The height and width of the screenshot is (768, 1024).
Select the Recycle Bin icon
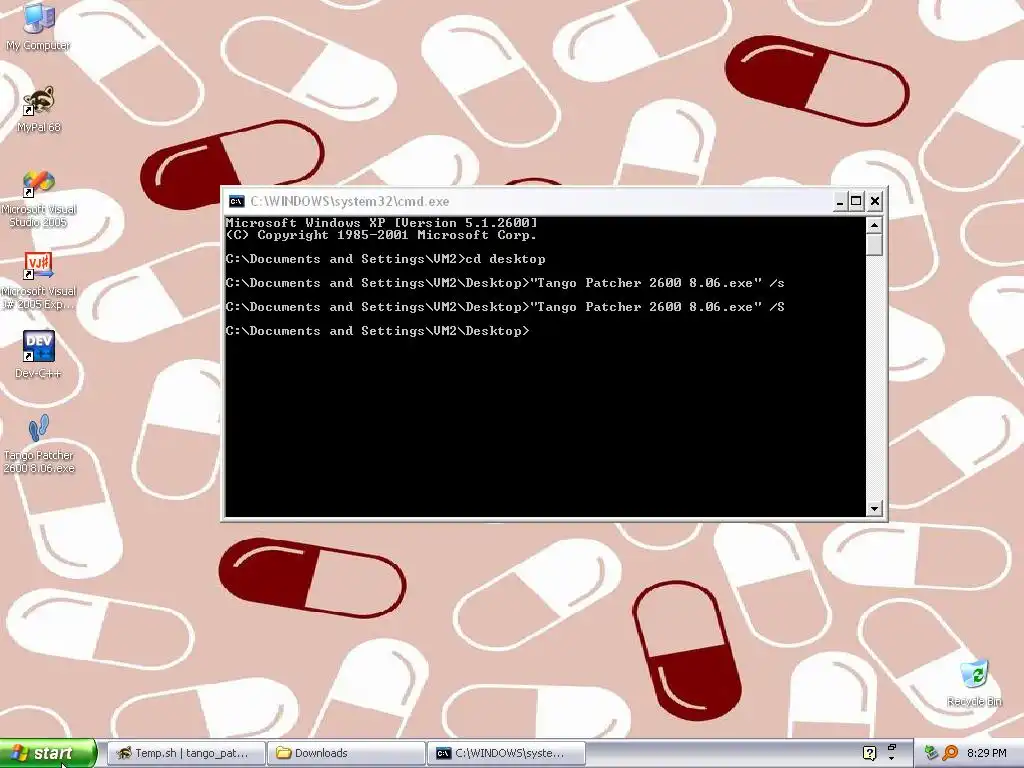coord(974,683)
